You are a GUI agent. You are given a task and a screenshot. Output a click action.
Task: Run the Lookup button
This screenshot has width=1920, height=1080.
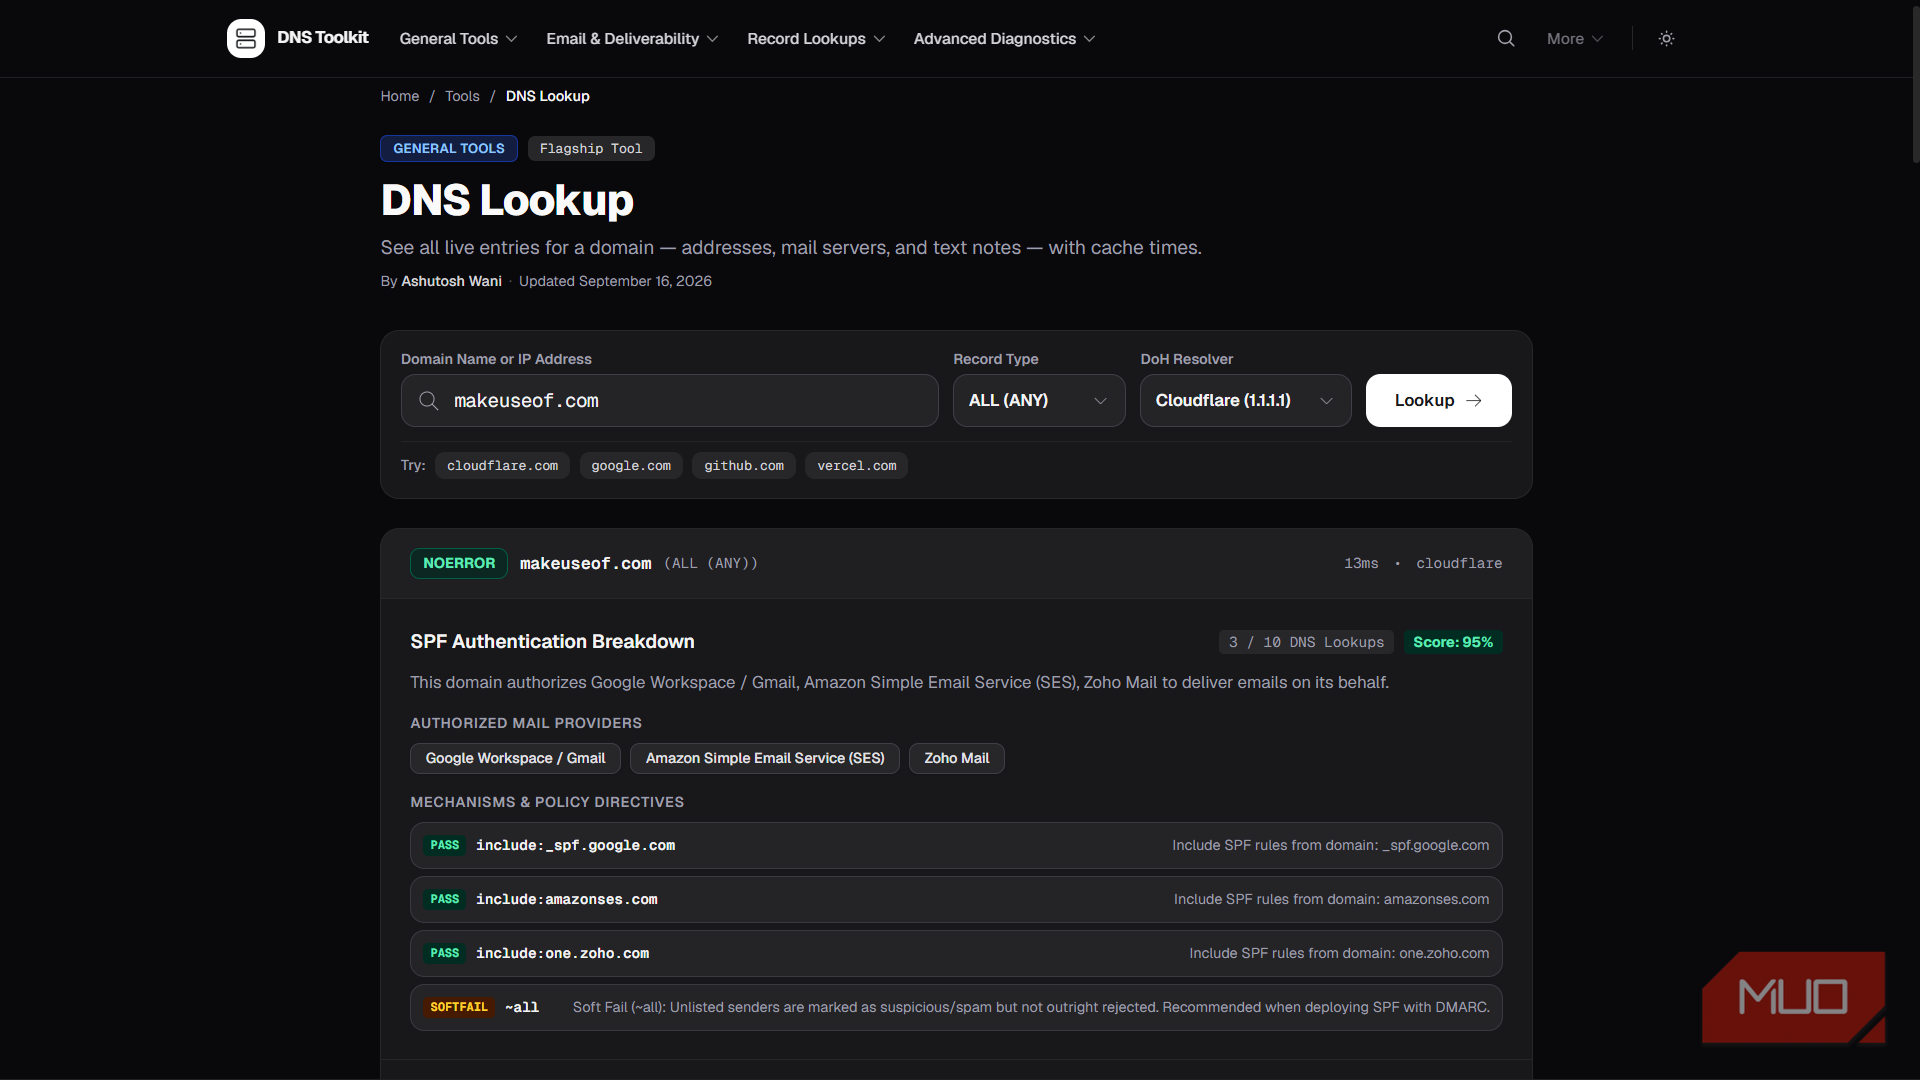pyautogui.click(x=1438, y=400)
